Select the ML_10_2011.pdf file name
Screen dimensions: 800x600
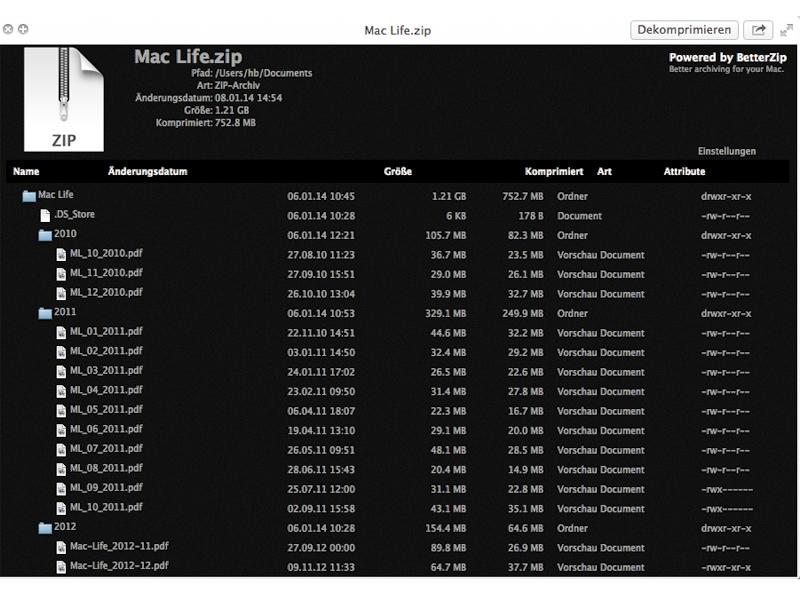106,507
